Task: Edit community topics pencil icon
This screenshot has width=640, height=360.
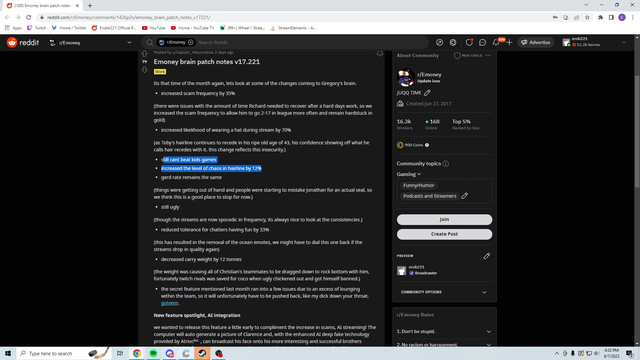Action: (464, 196)
